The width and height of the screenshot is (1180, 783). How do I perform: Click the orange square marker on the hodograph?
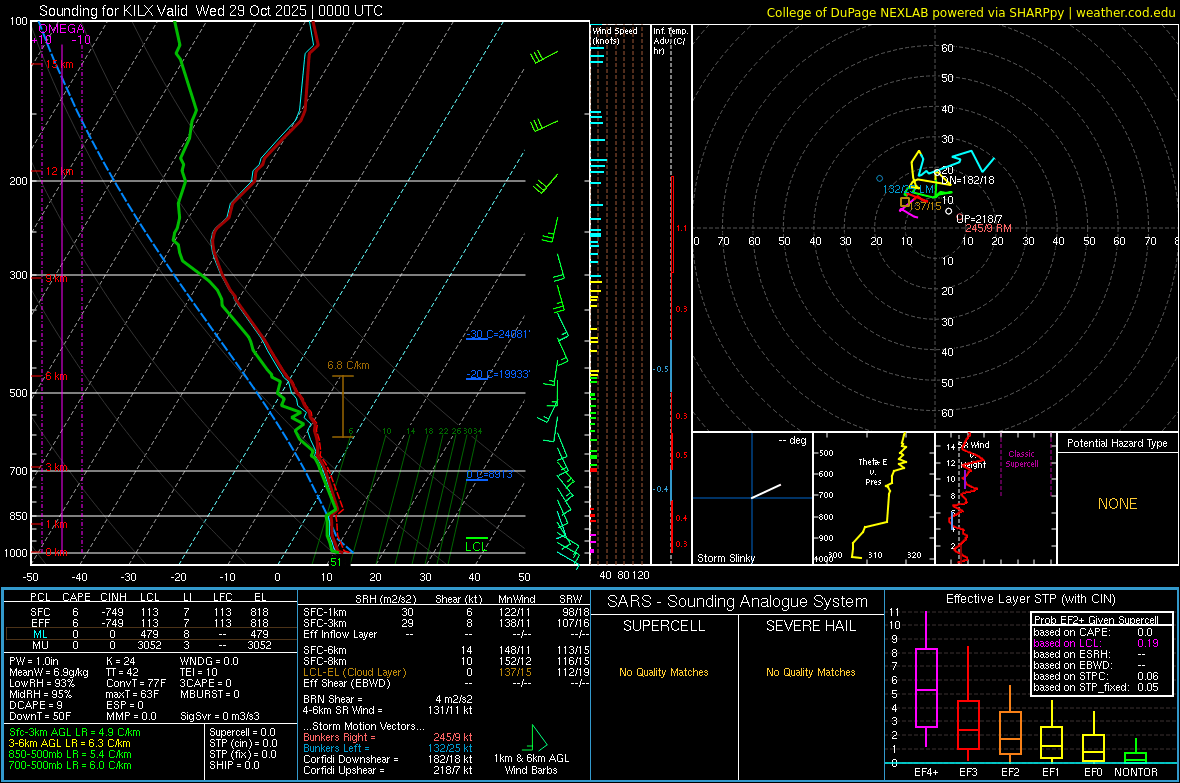point(905,202)
